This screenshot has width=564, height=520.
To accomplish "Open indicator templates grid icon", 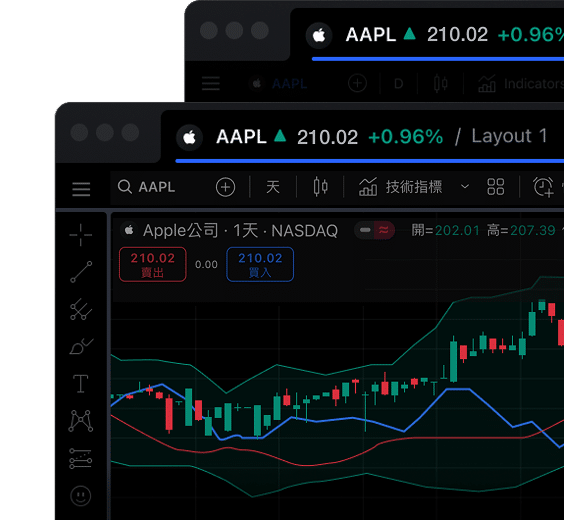I will pos(495,187).
